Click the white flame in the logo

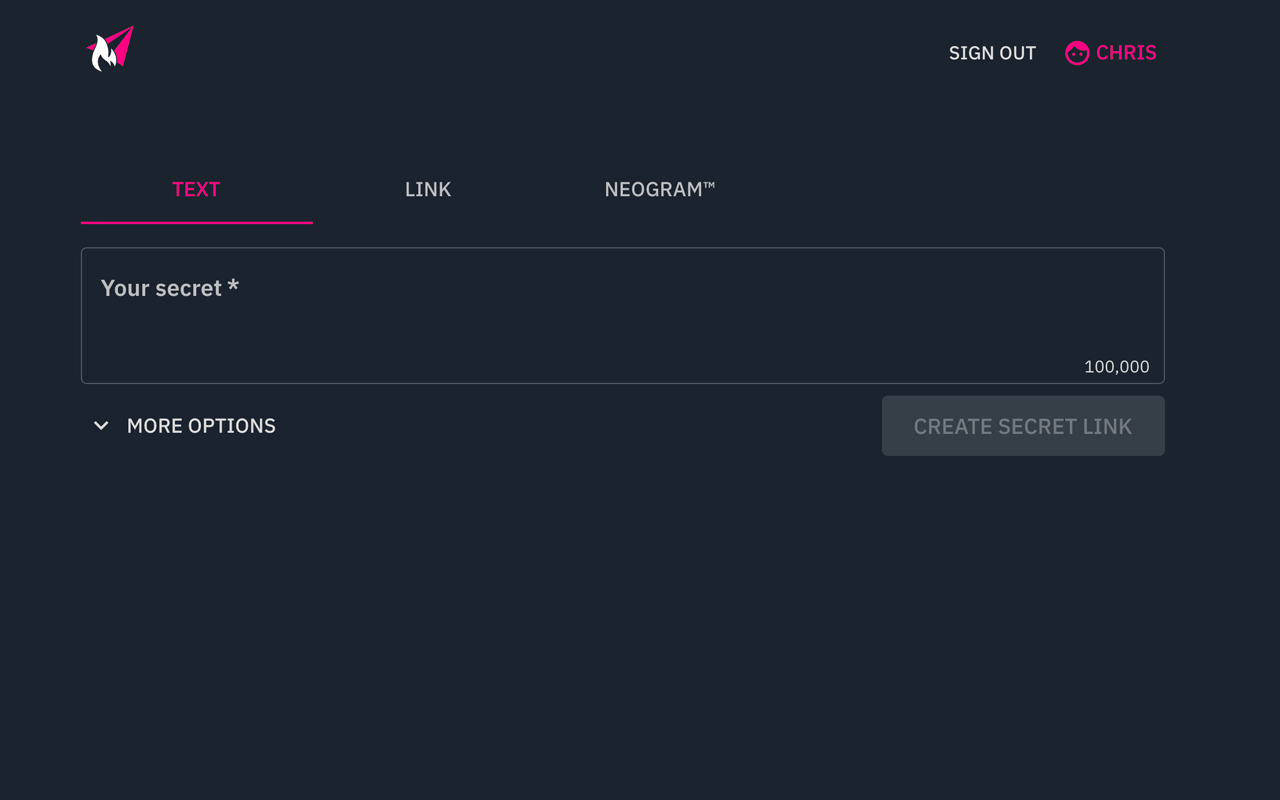click(102, 56)
